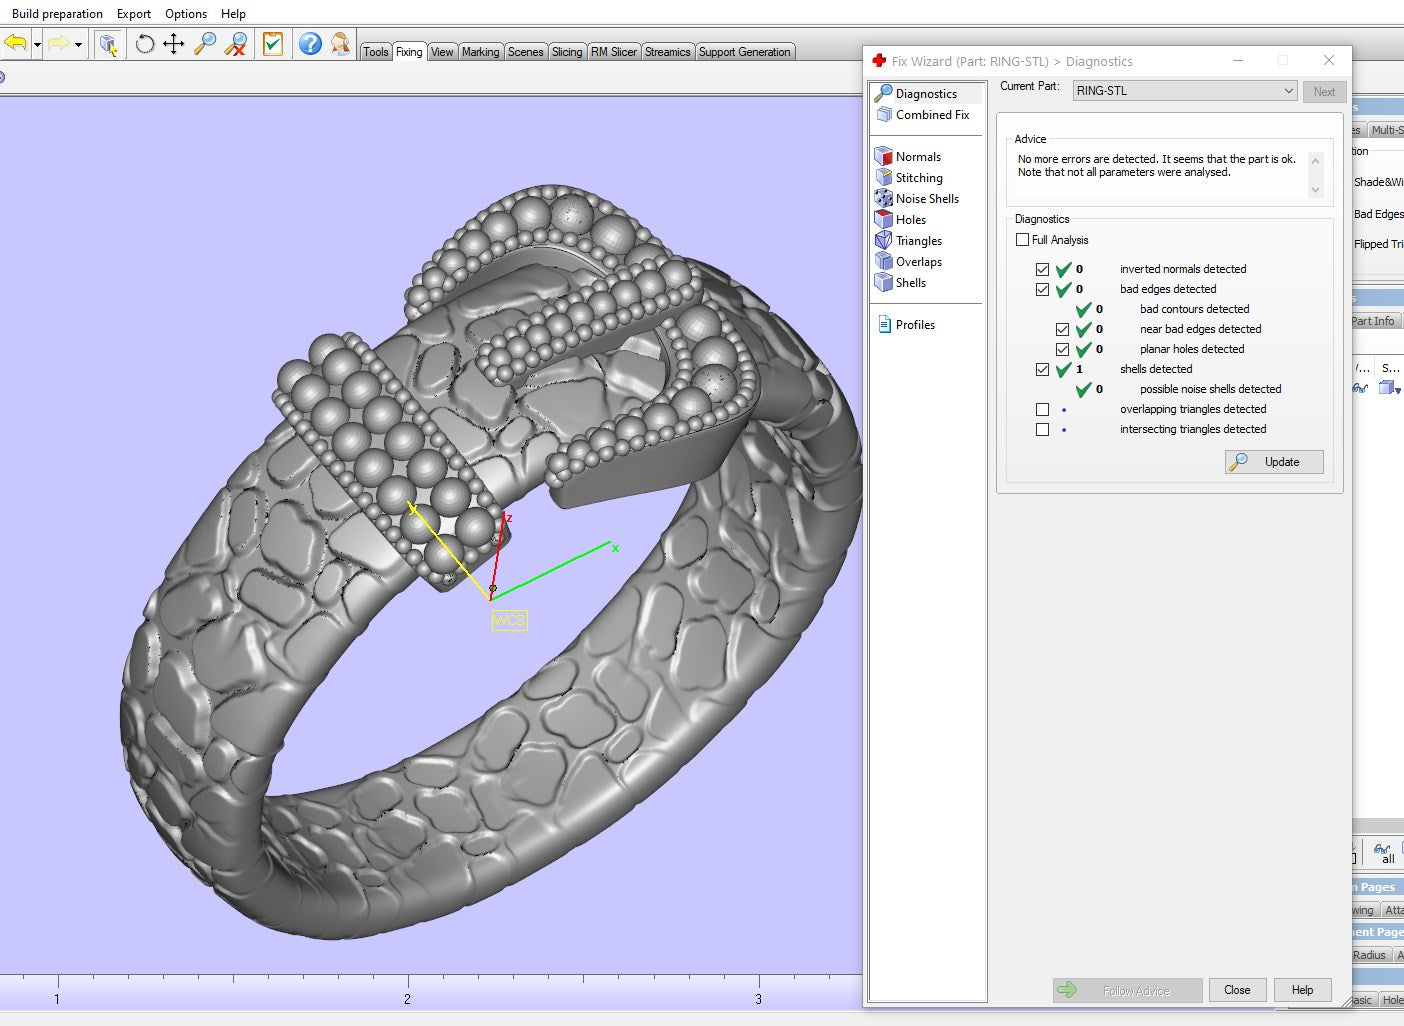The image size is (1404, 1026).
Task: Click the Update button
Action: pos(1274,462)
